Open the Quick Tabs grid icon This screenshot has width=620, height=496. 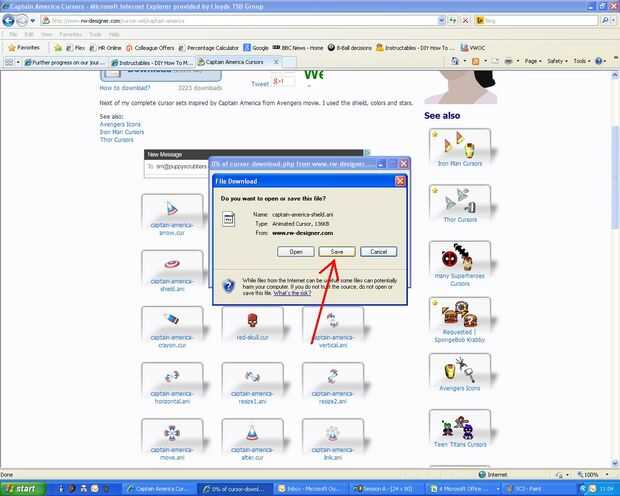point(9,62)
